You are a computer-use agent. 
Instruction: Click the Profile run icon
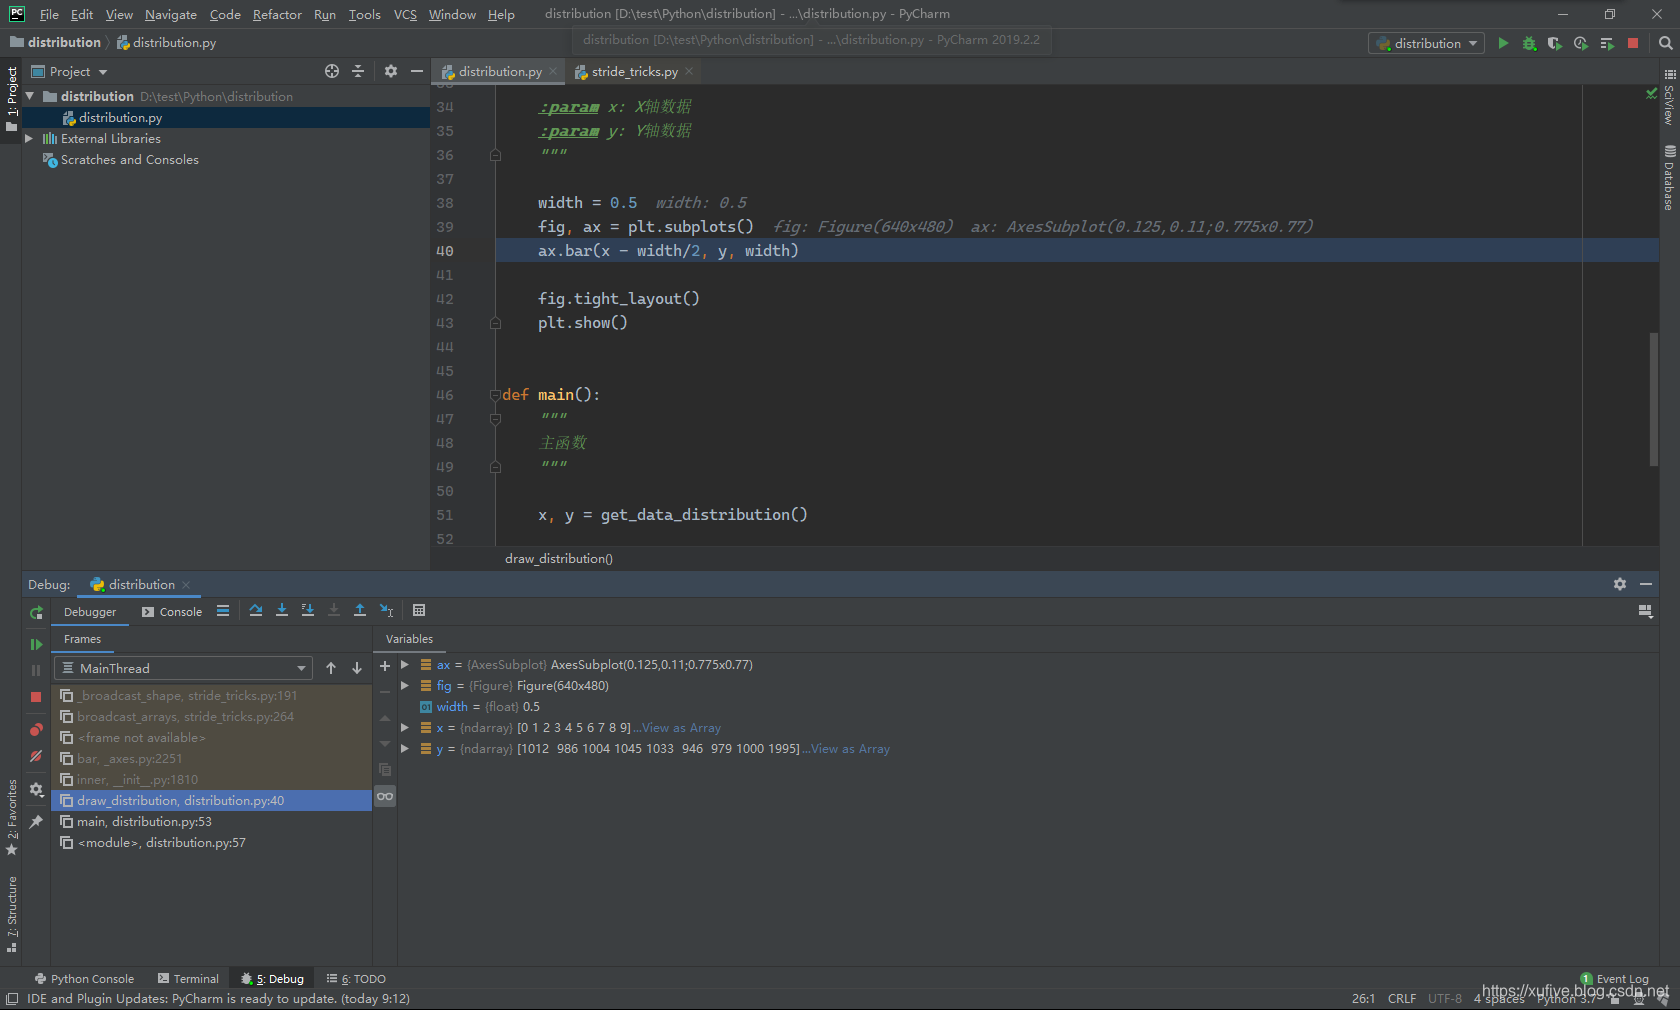(1581, 43)
